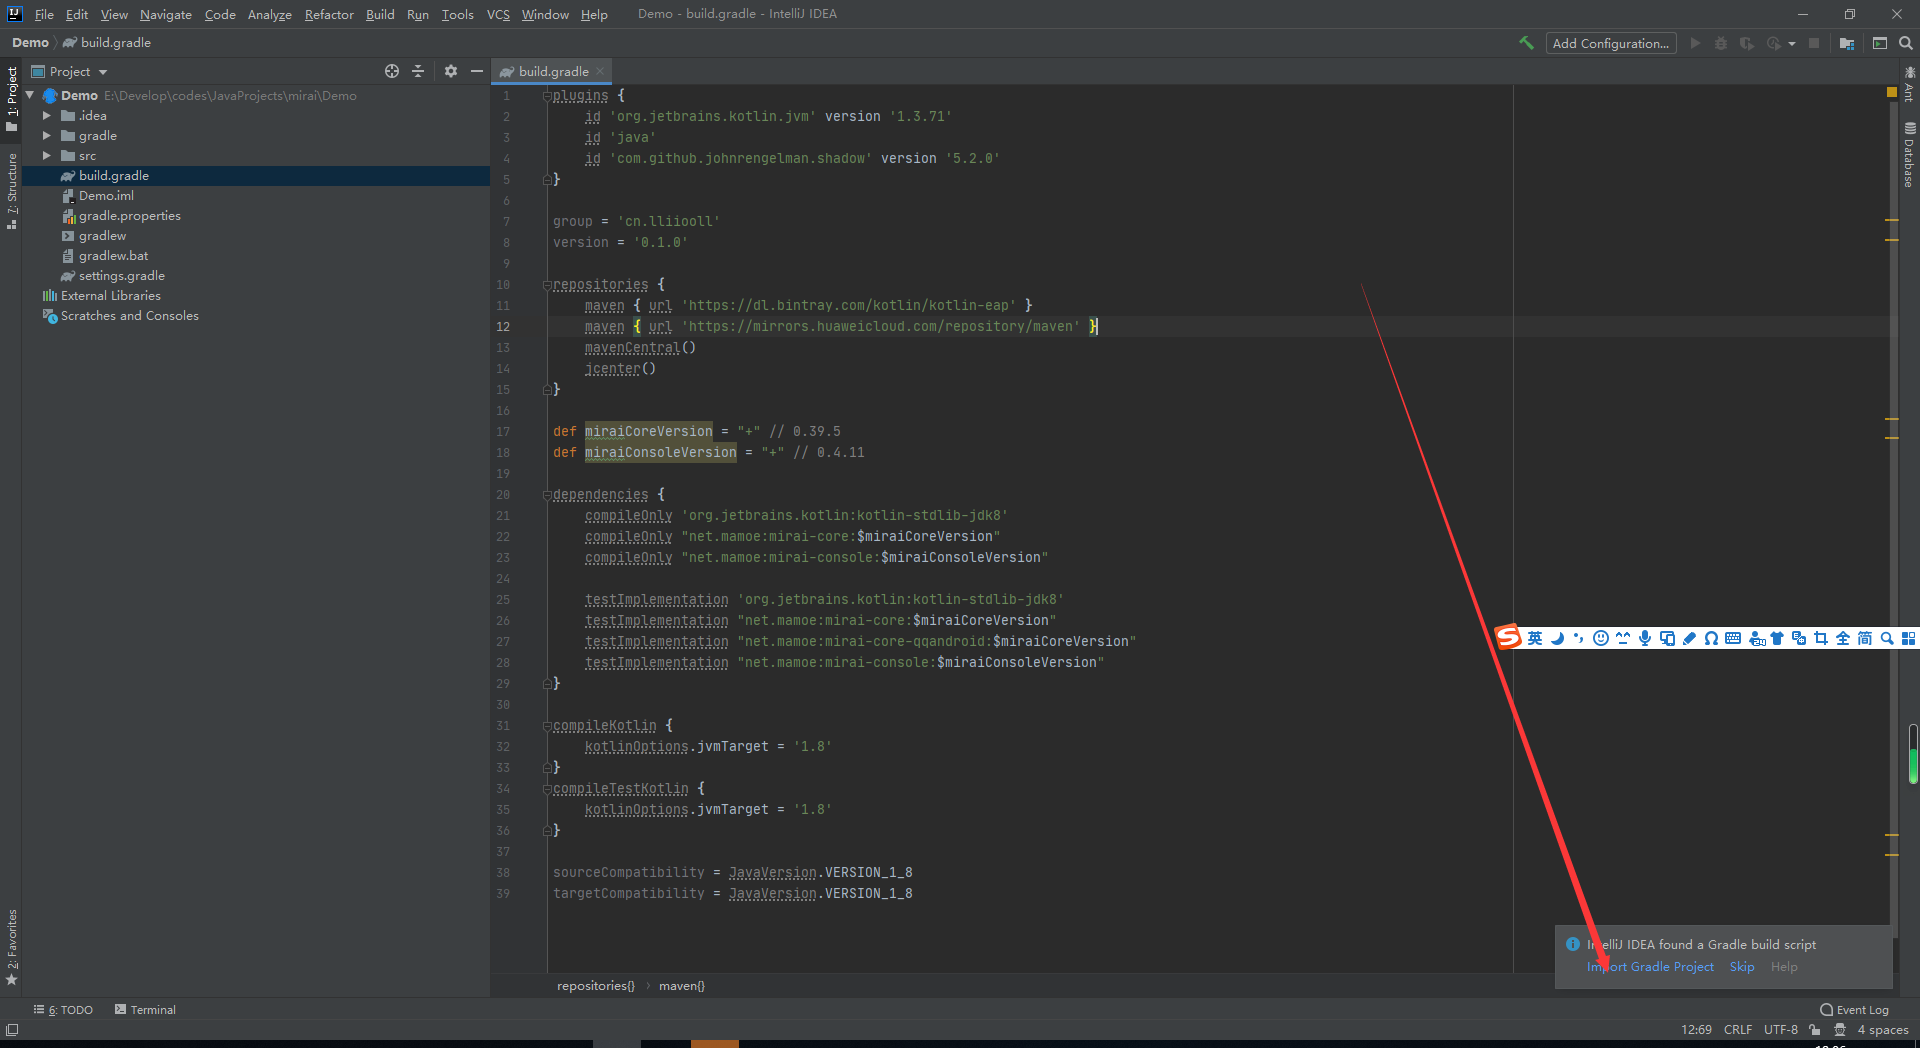Image resolution: width=1920 pixels, height=1048 pixels.
Task: Click the Build Project hammer icon
Action: [1526, 43]
